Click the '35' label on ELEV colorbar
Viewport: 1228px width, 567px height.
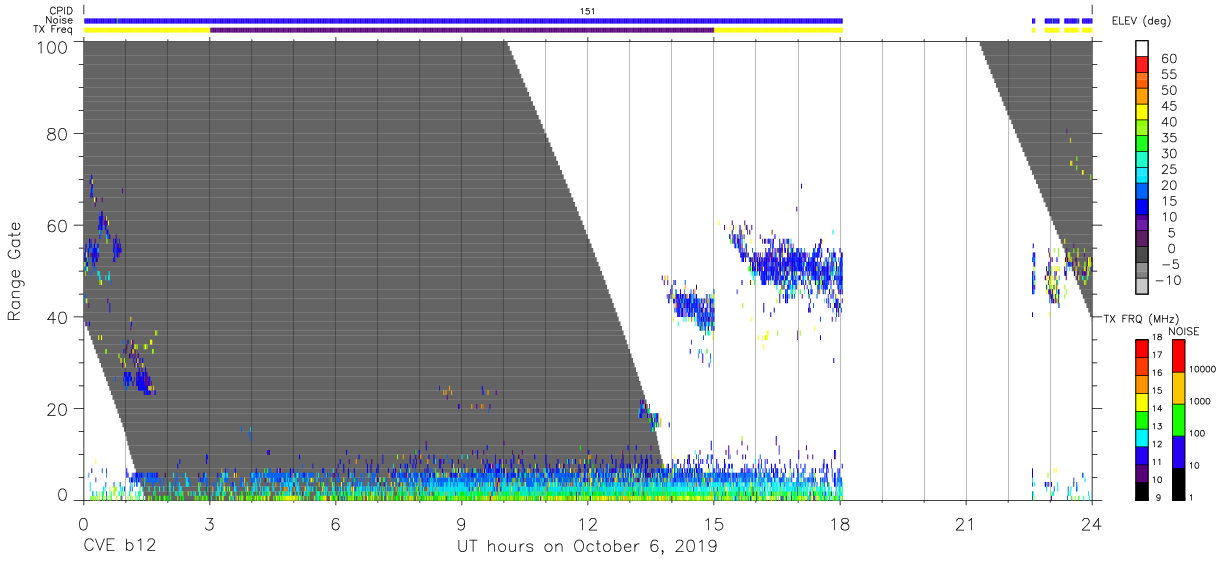[x=1169, y=138]
